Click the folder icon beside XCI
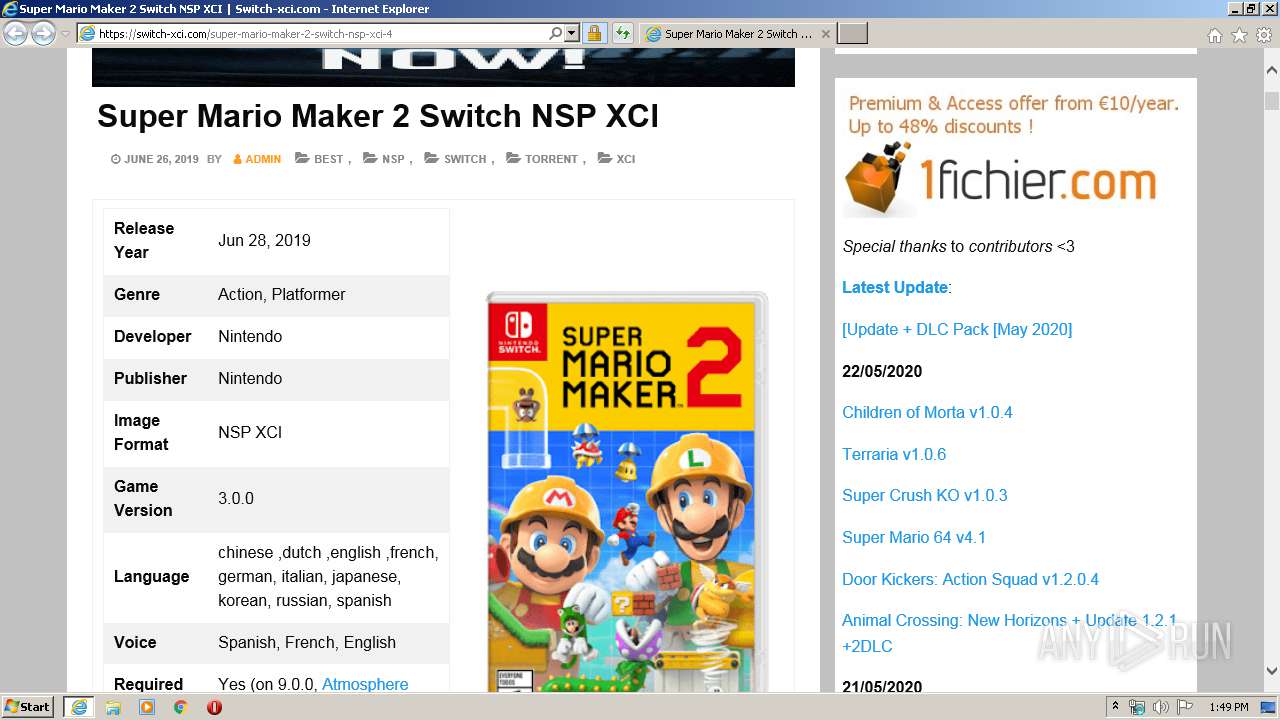 click(x=604, y=158)
